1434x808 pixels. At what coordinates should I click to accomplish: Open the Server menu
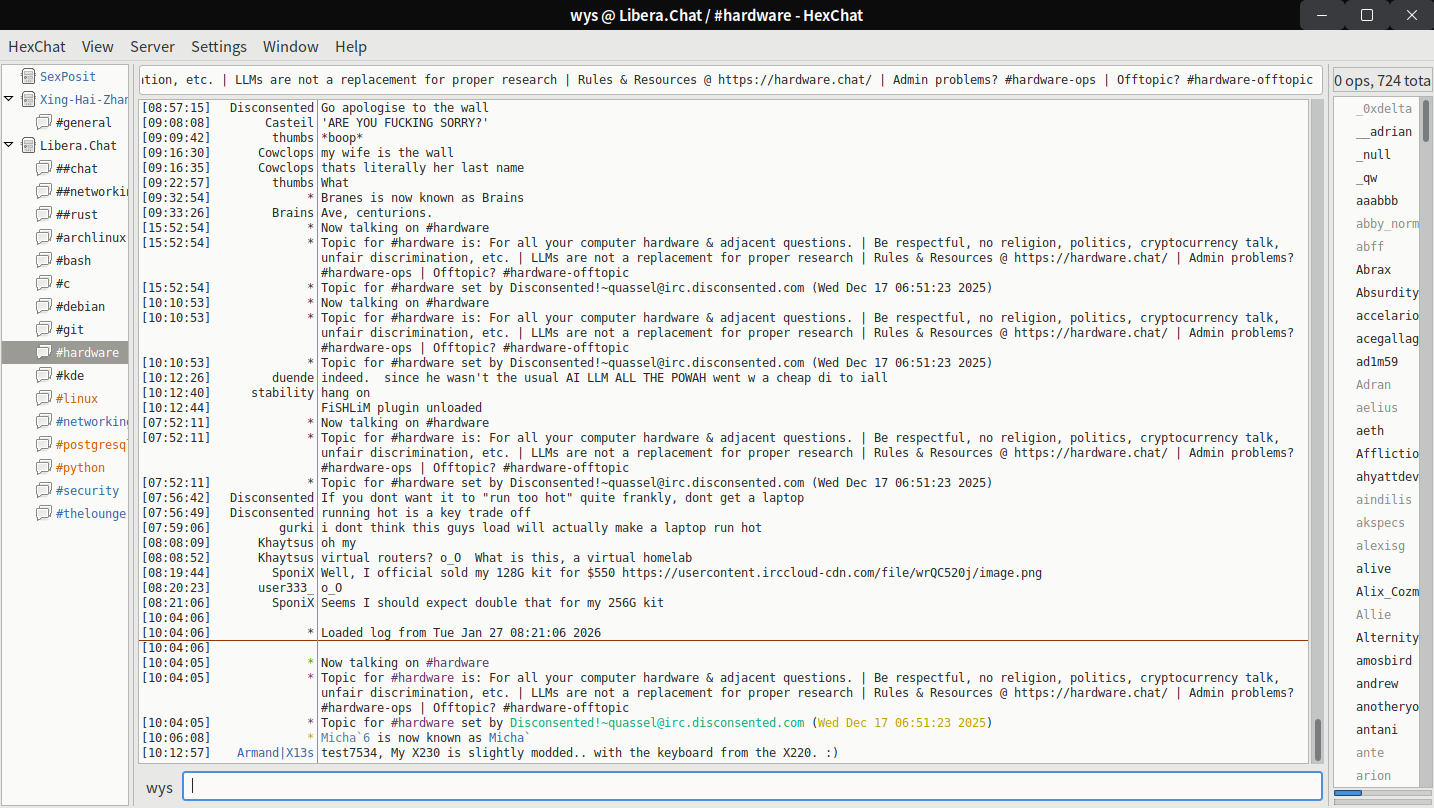tap(152, 47)
